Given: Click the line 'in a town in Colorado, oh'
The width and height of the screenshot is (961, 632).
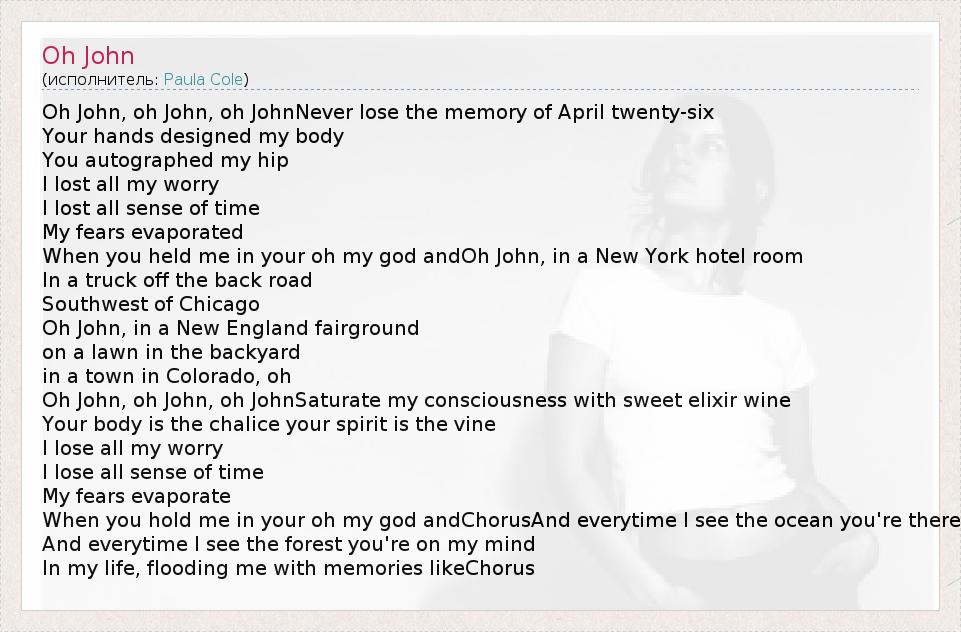Looking at the screenshot, I should point(167,376).
